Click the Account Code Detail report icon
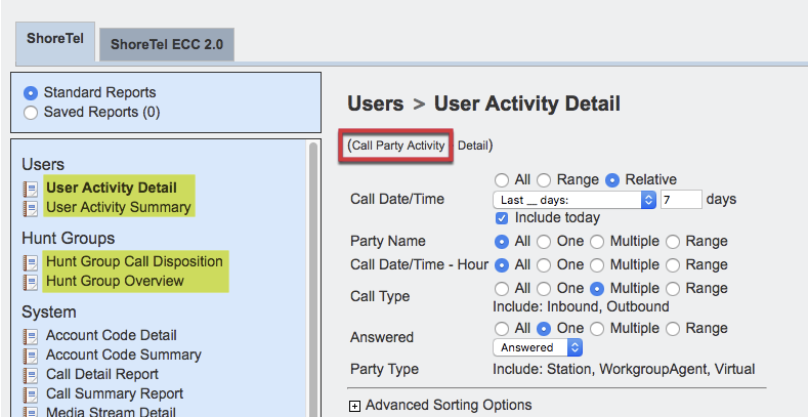 pyautogui.click(x=30, y=336)
